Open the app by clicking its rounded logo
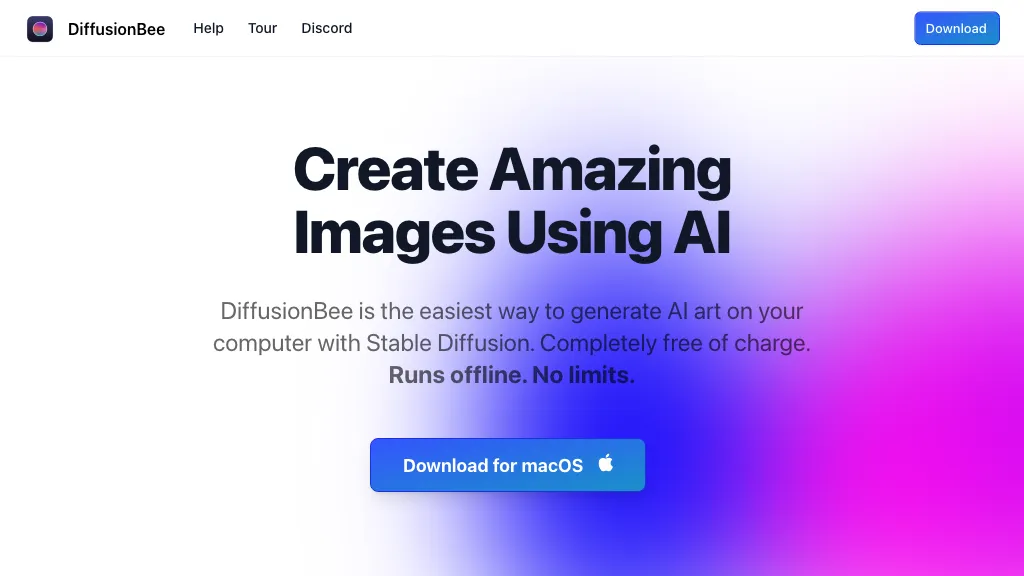The height and width of the screenshot is (576, 1024). click(40, 28)
